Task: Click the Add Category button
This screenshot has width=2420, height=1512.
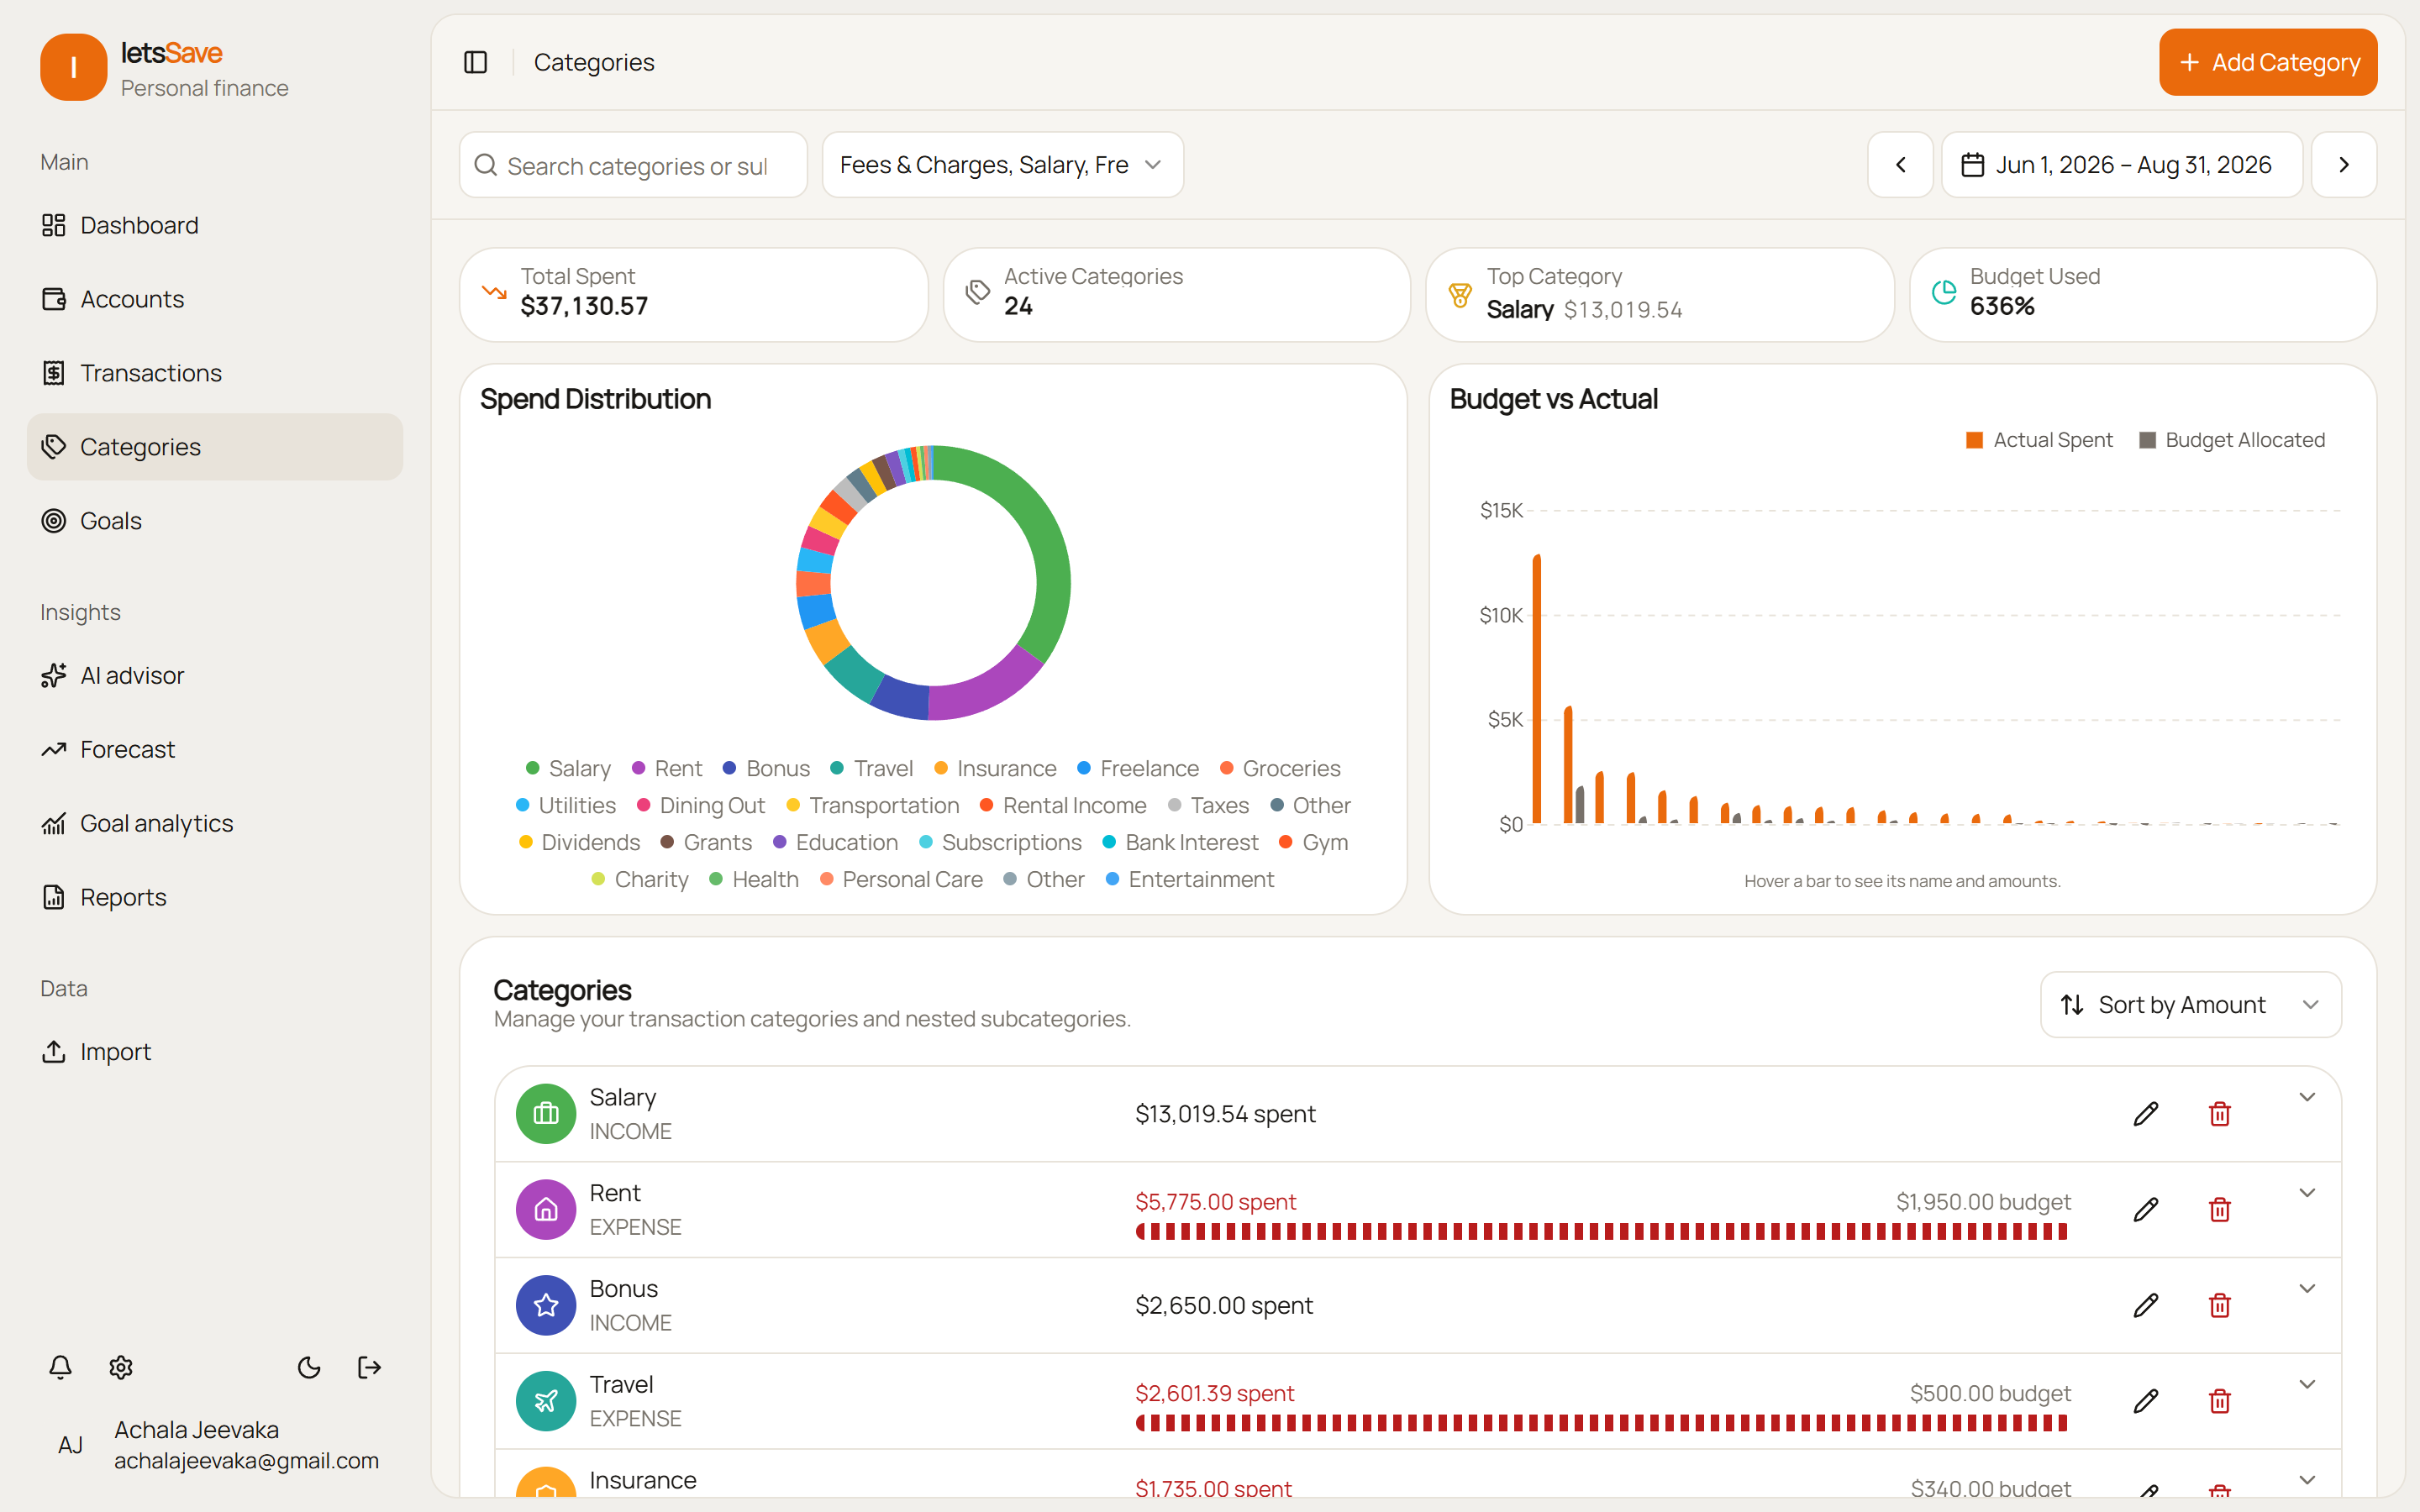Action: point(2268,62)
